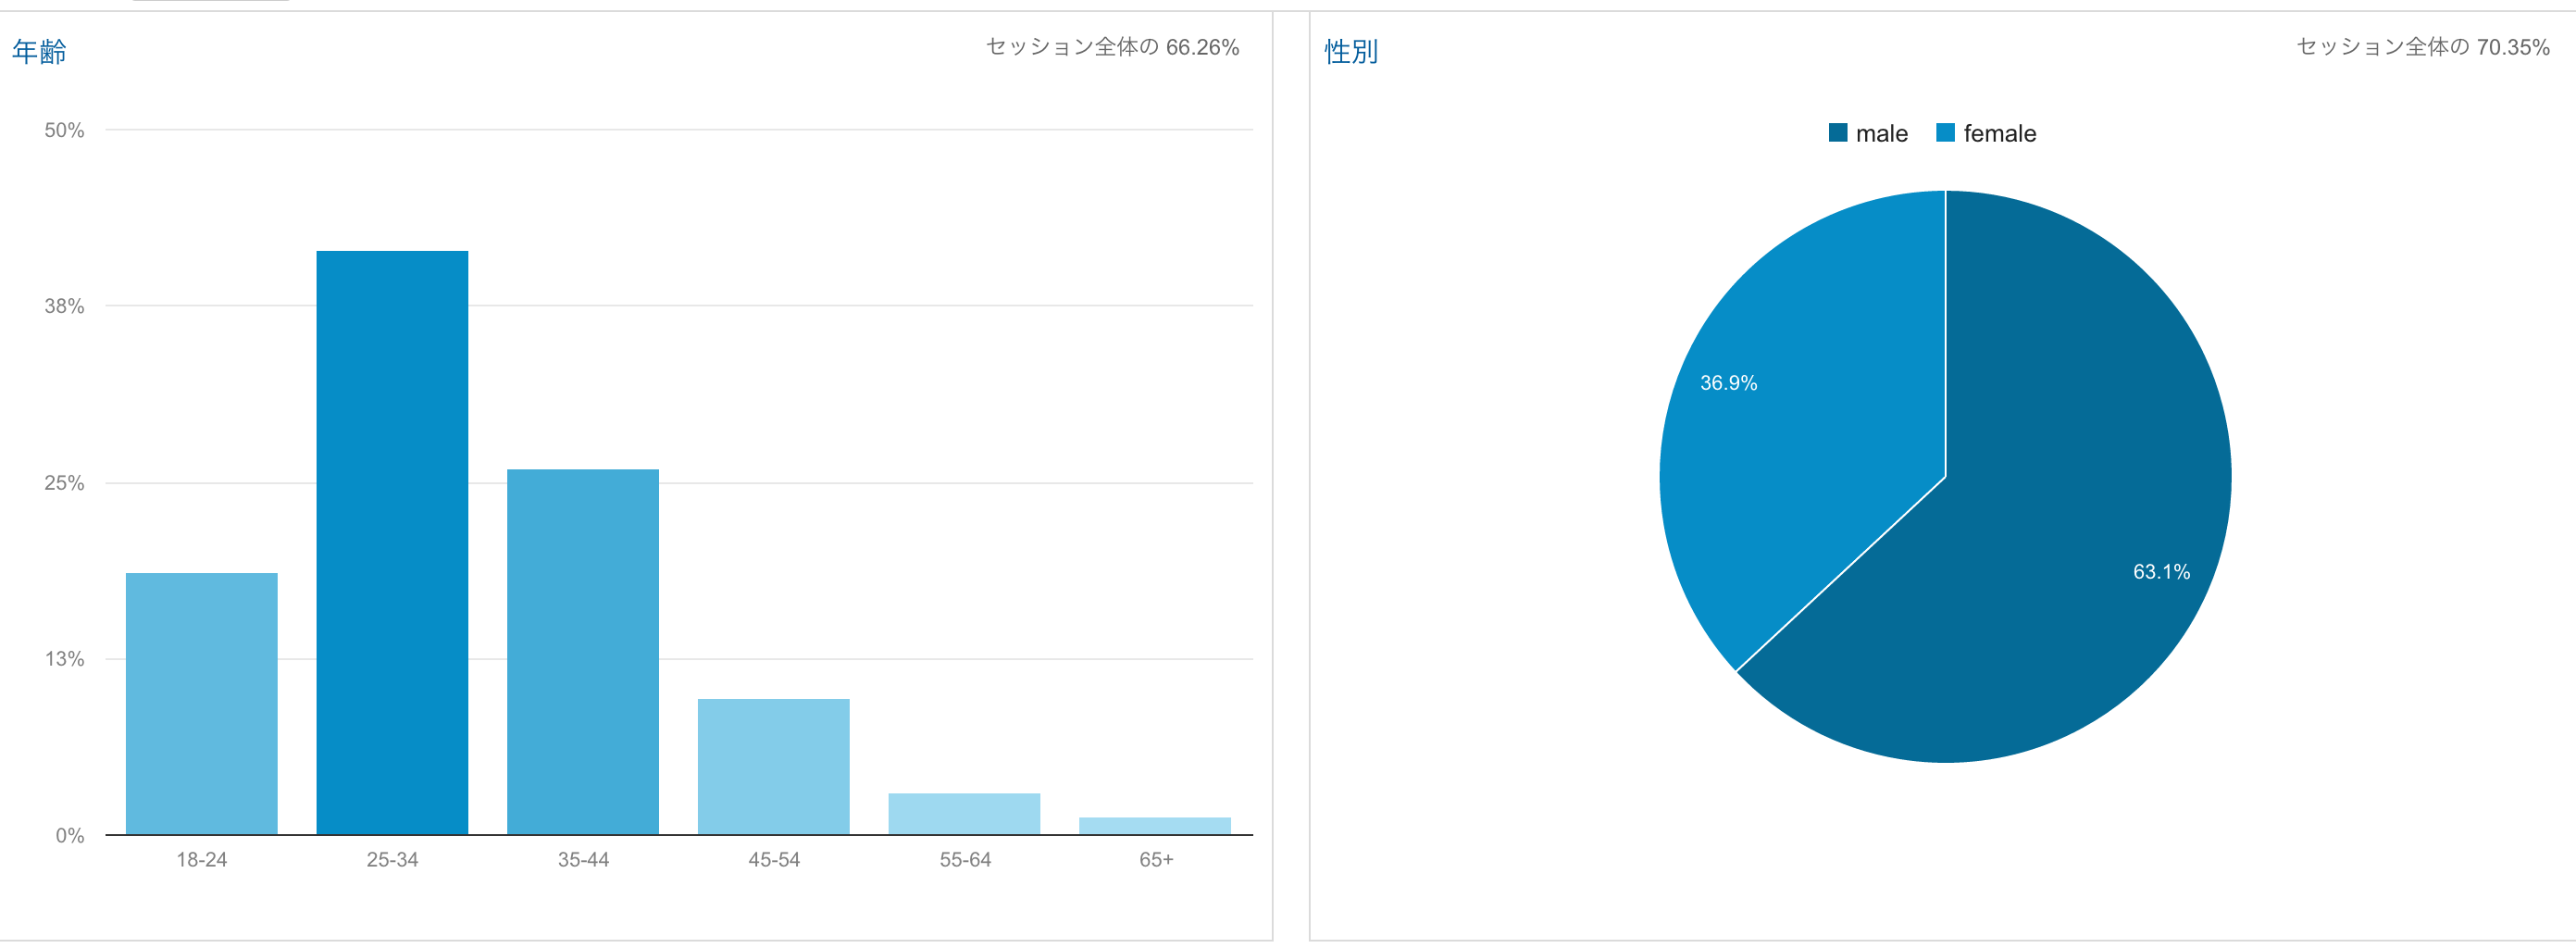Open the 性別 report link
The image size is (2576, 948).
tap(1351, 51)
